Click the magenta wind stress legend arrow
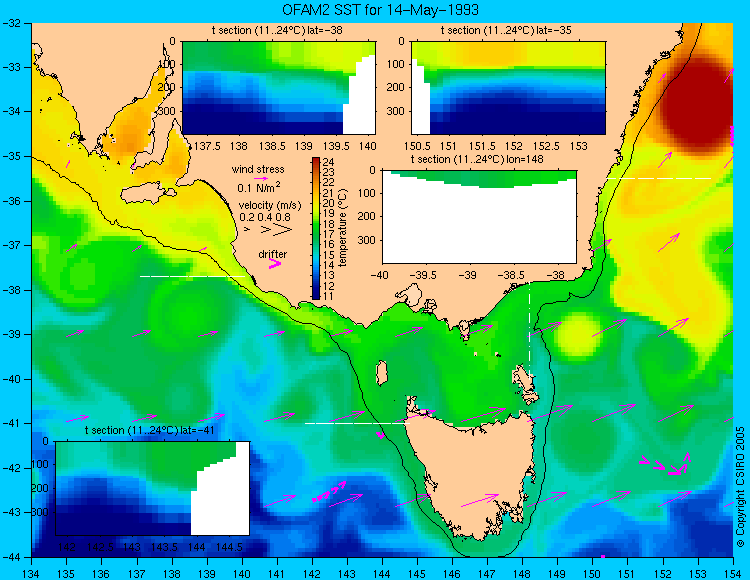 click(261, 179)
